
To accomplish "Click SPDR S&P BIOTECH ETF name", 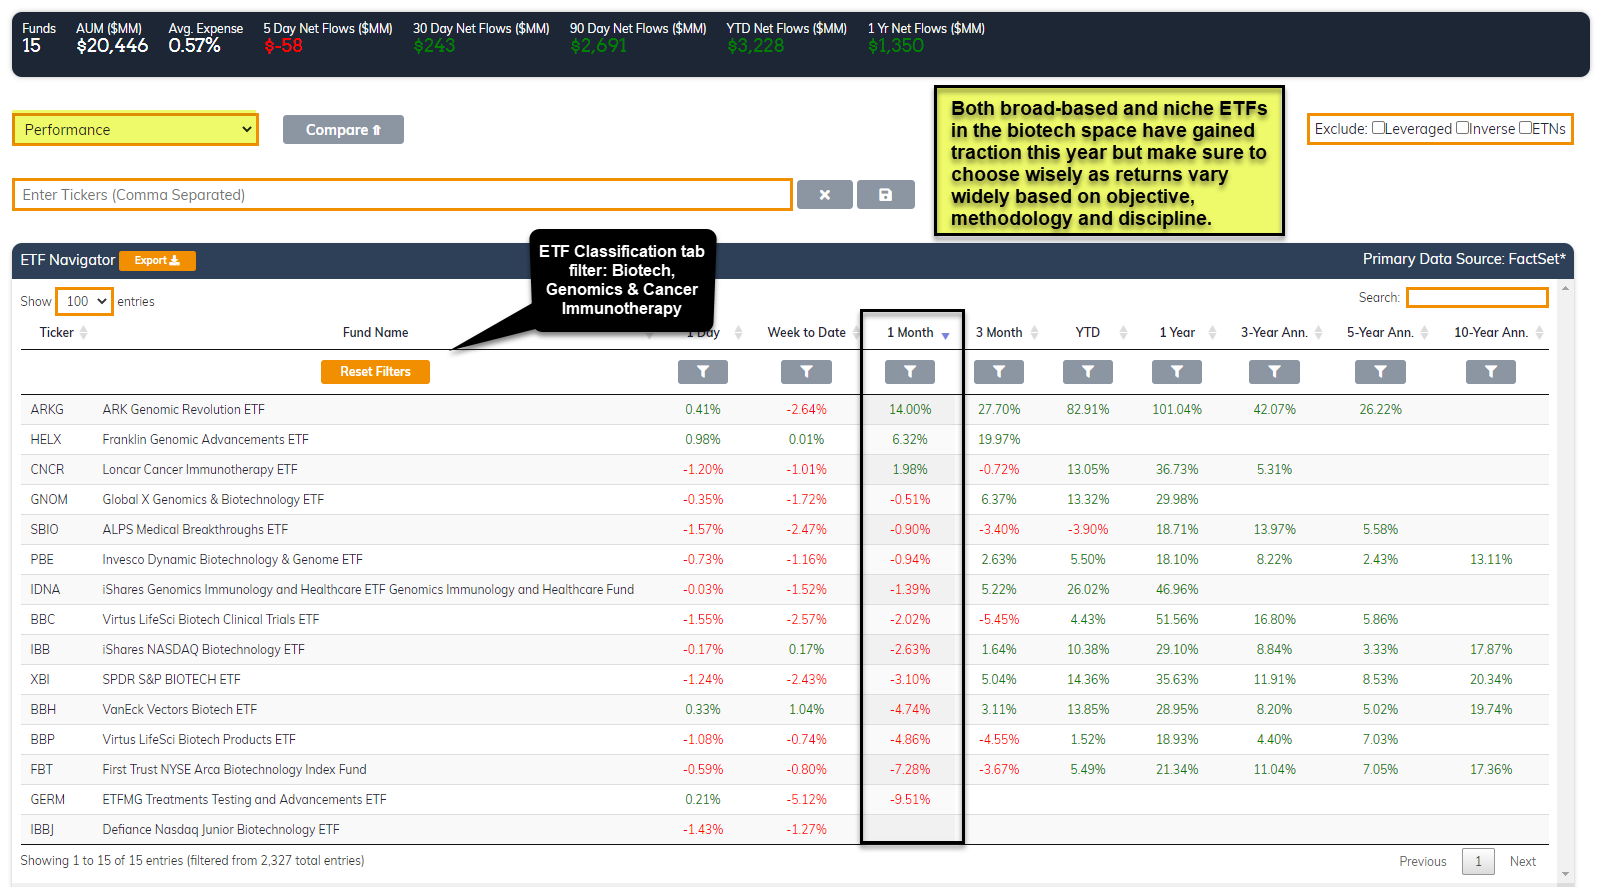I will [171, 680].
